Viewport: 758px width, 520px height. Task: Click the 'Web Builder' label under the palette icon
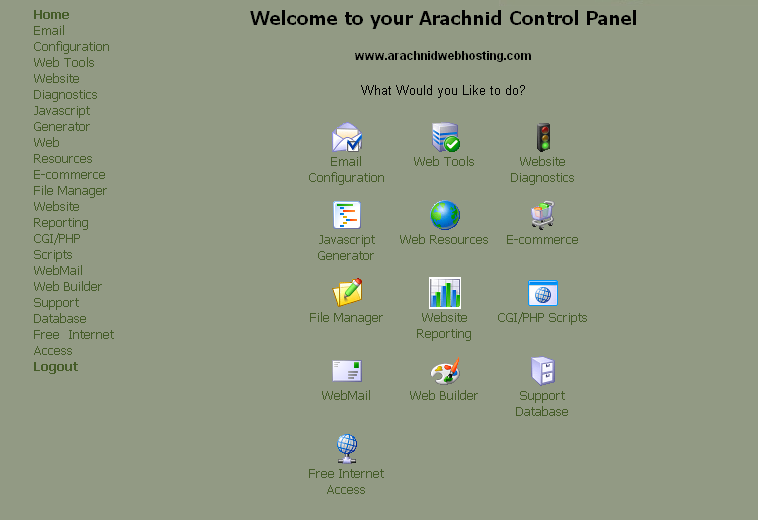(444, 396)
